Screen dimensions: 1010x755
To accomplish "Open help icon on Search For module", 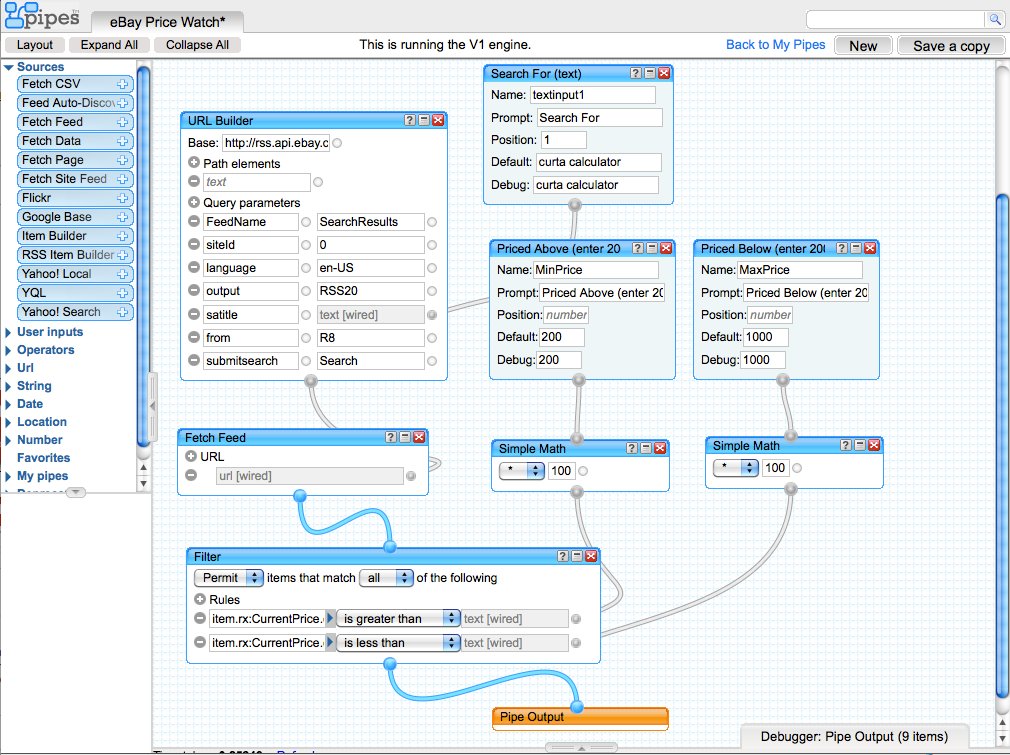I will [x=635, y=73].
